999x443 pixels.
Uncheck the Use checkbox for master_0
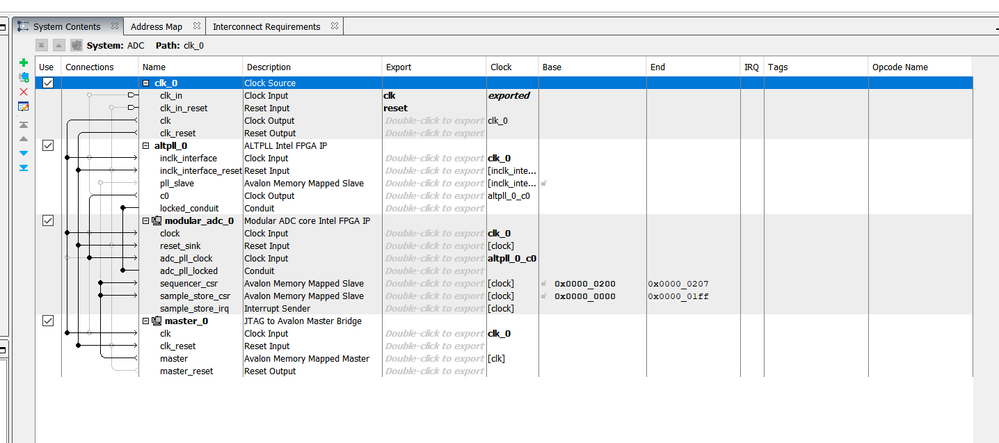48,321
